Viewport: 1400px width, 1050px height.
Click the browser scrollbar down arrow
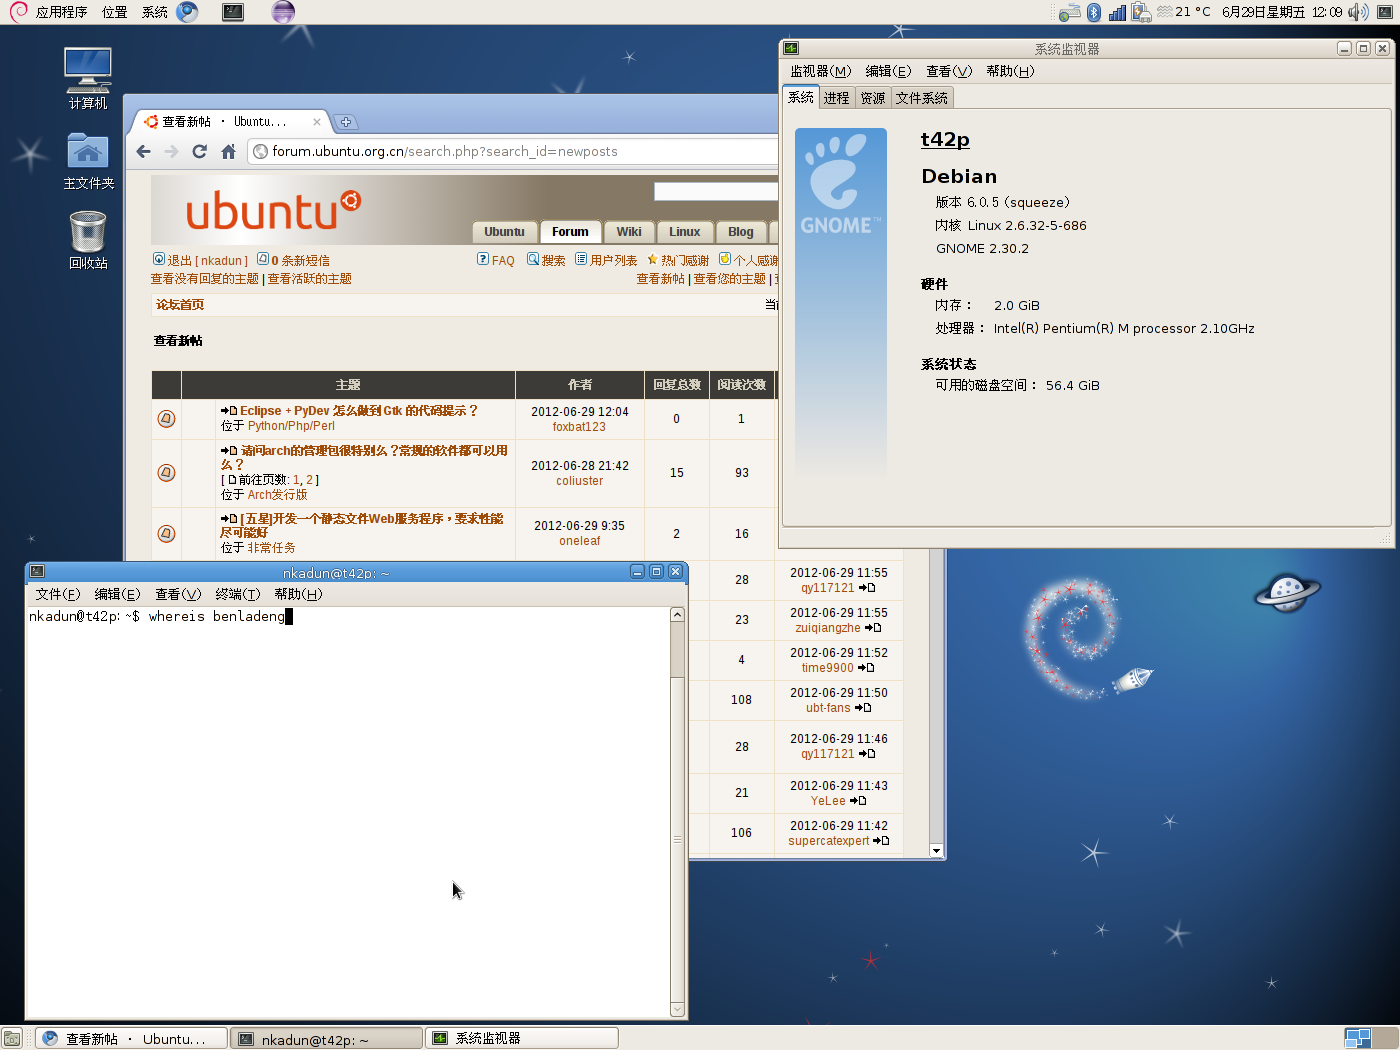point(936,851)
